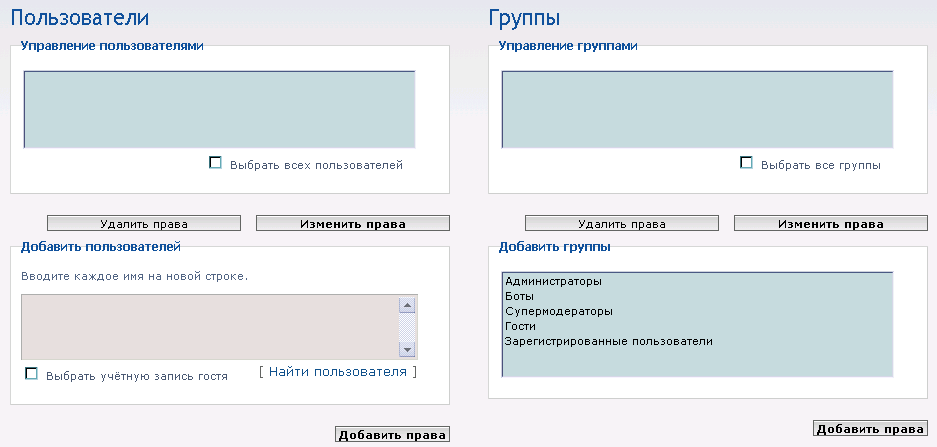Click 'Добавить права' button for users
937x447 pixels.
tap(392, 434)
